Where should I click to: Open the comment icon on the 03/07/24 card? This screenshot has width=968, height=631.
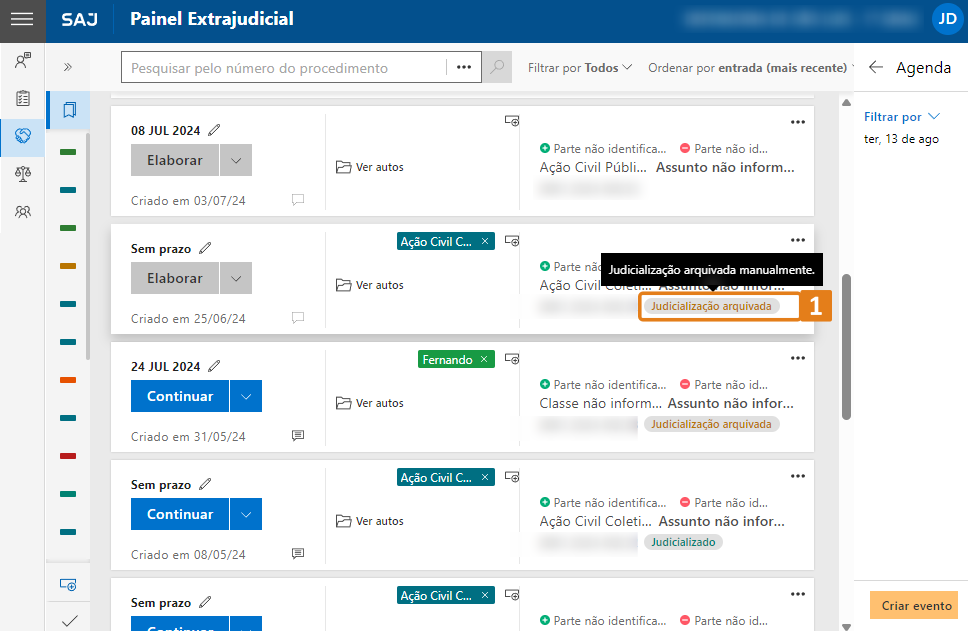(298, 199)
